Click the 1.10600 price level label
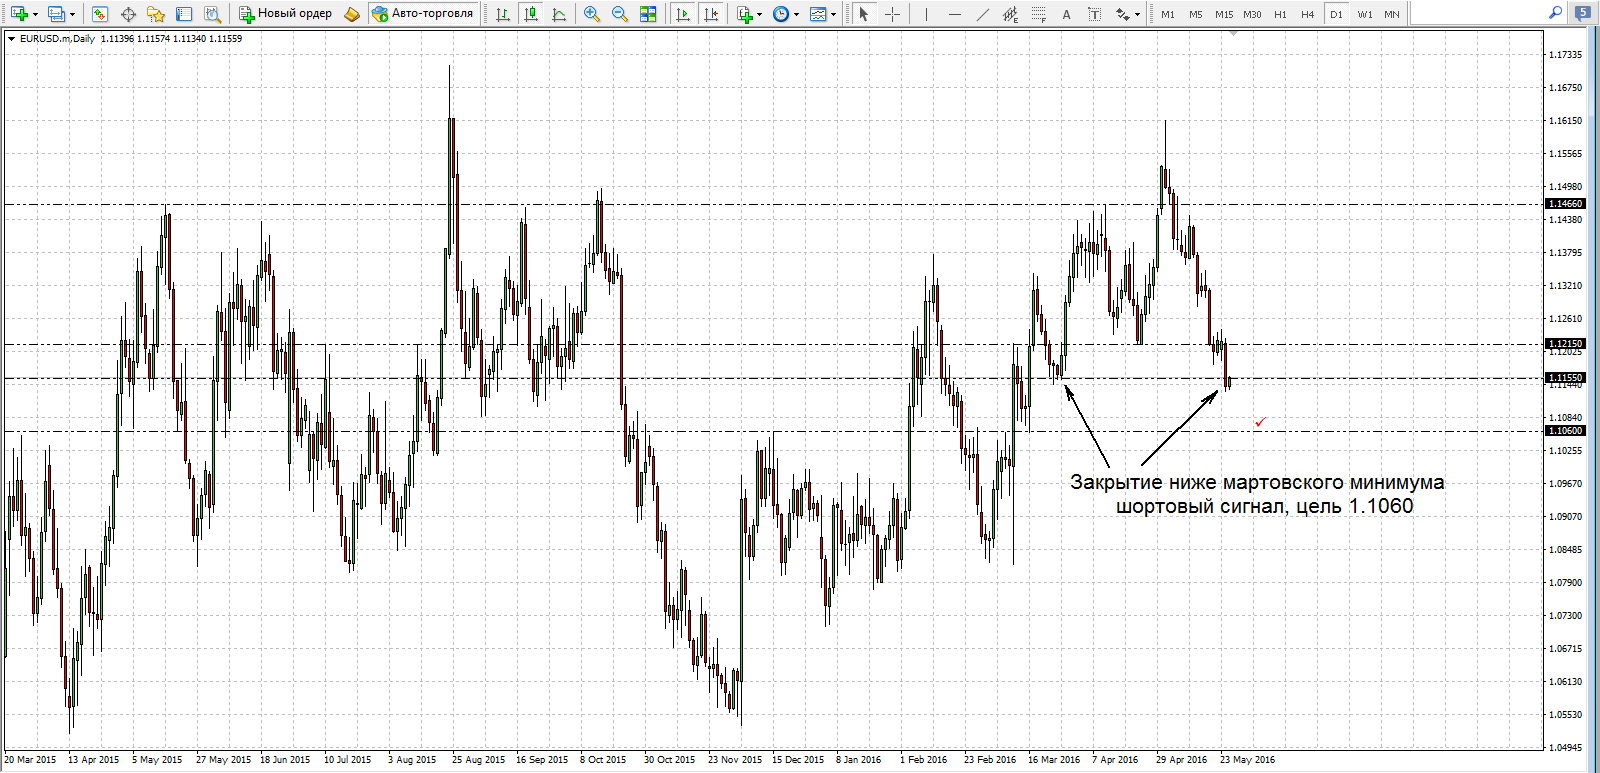 coord(1565,431)
